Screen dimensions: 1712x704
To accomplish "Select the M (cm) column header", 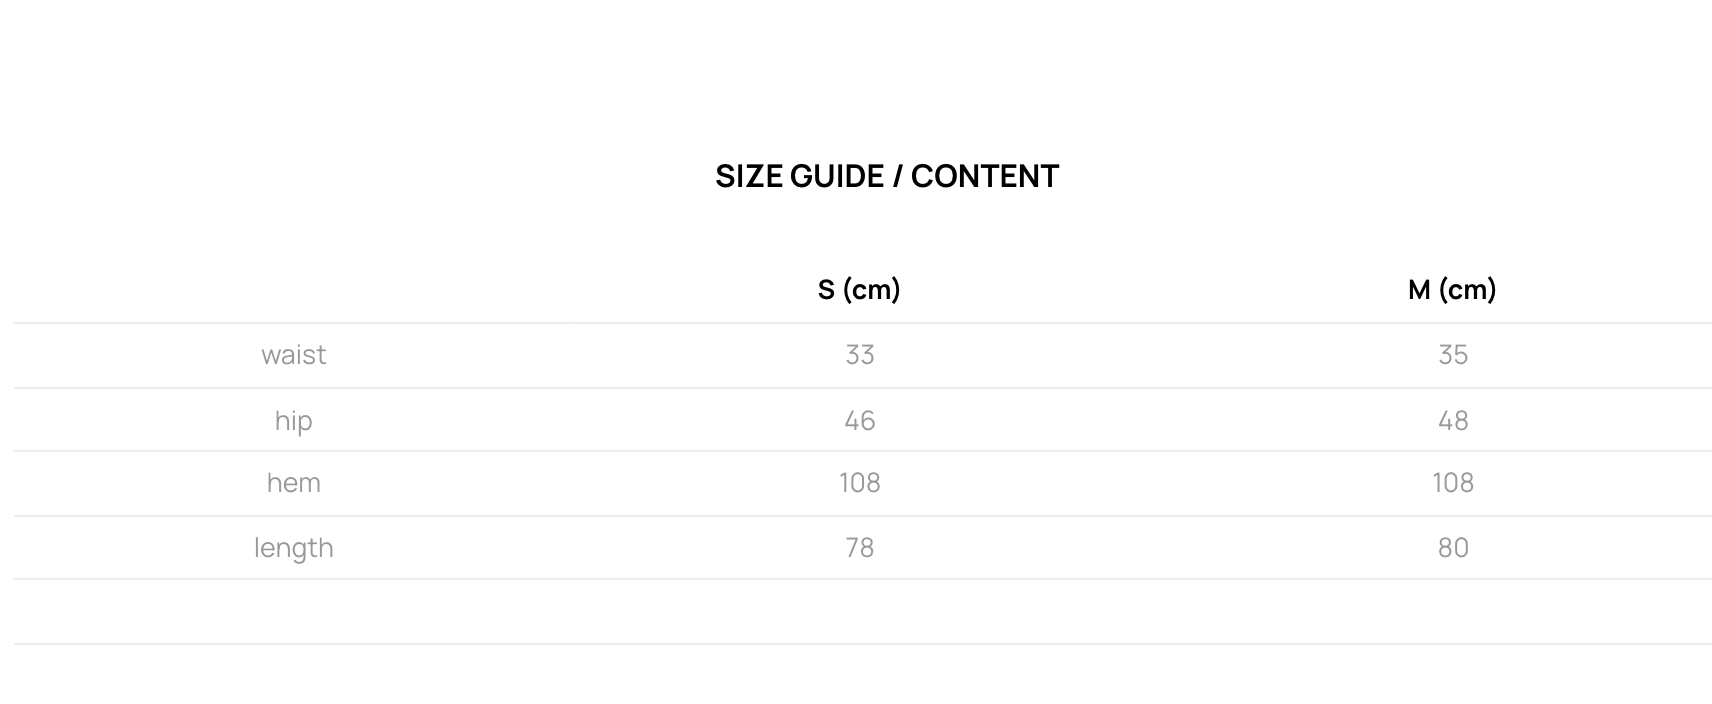I will pos(1452,290).
